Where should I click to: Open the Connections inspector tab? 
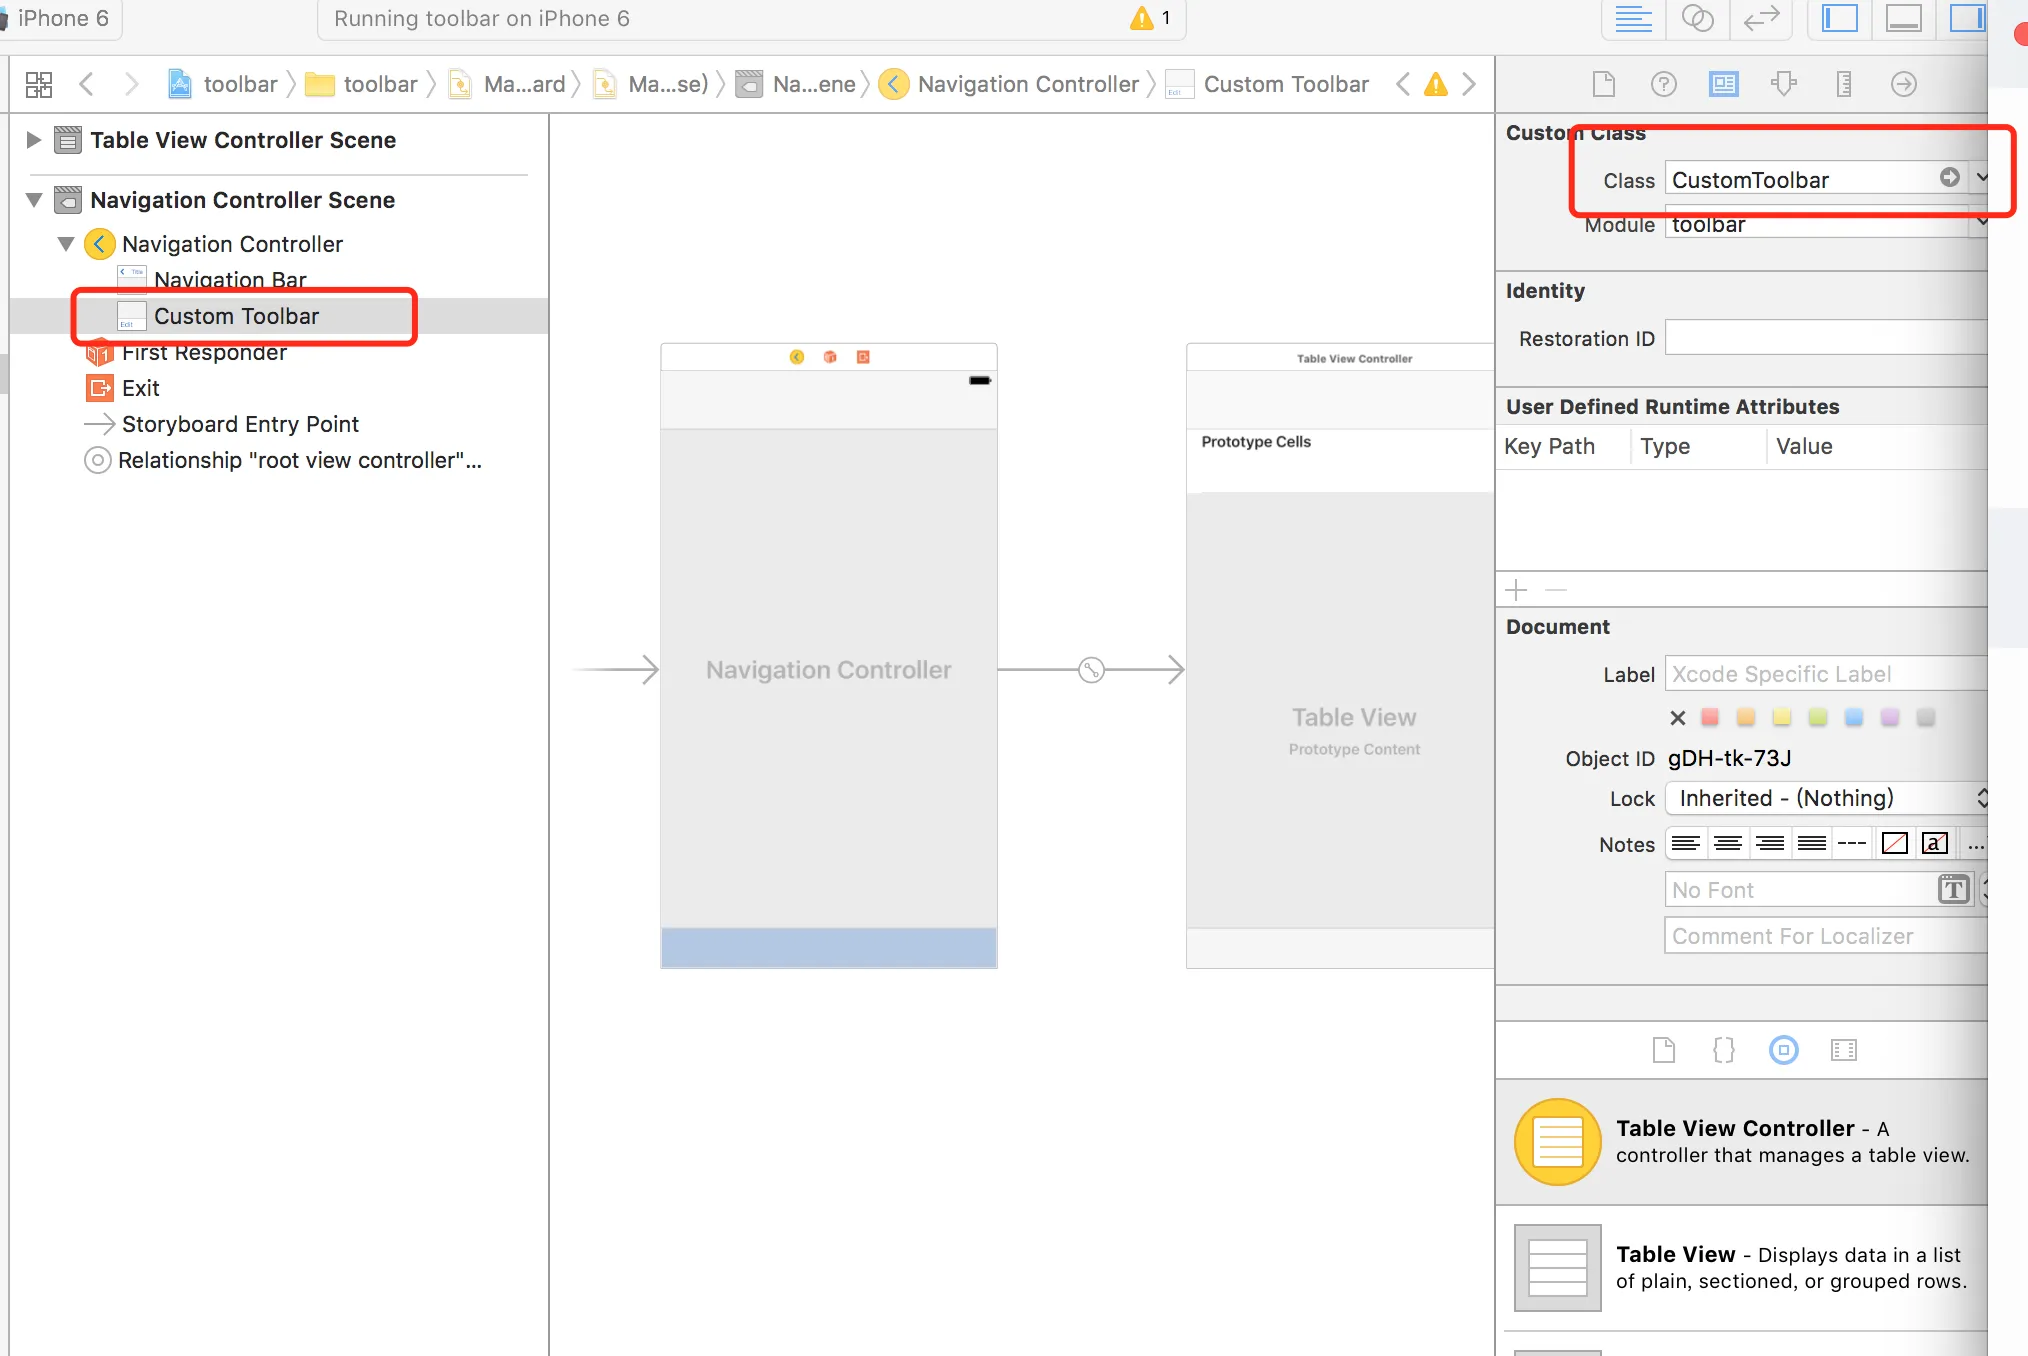pyautogui.click(x=1903, y=84)
